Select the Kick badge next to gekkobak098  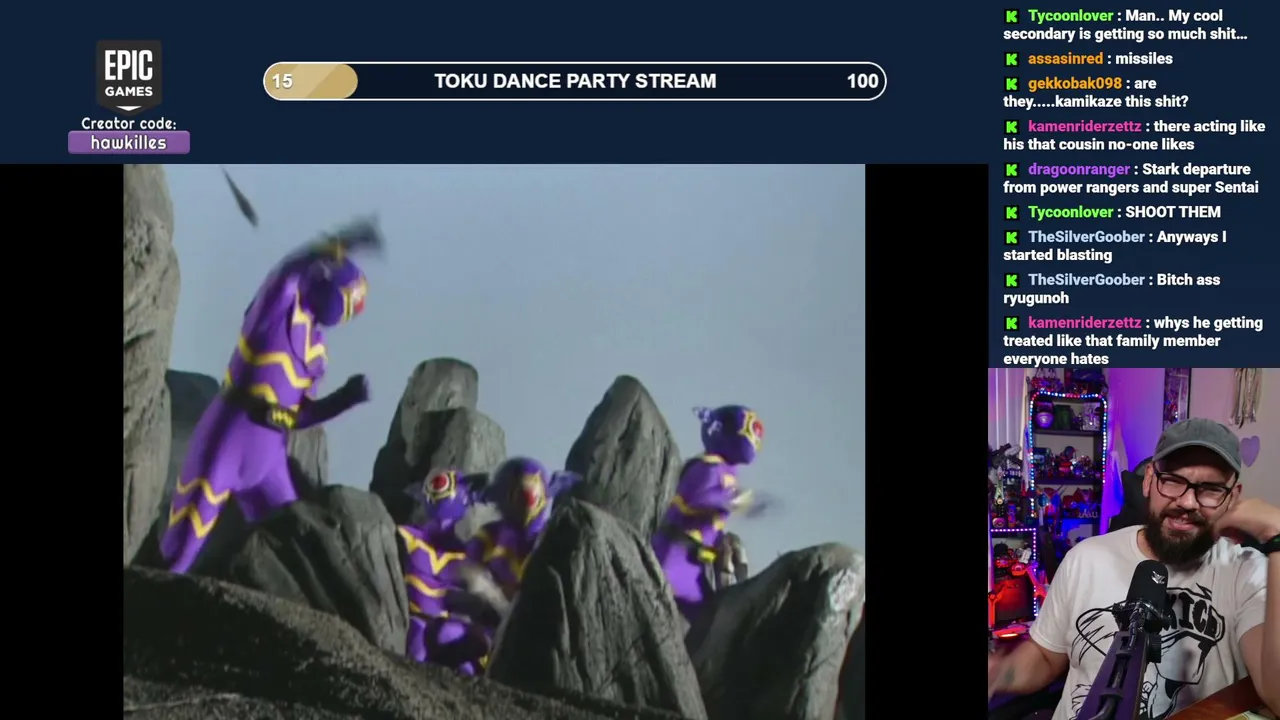pyautogui.click(x=1012, y=84)
